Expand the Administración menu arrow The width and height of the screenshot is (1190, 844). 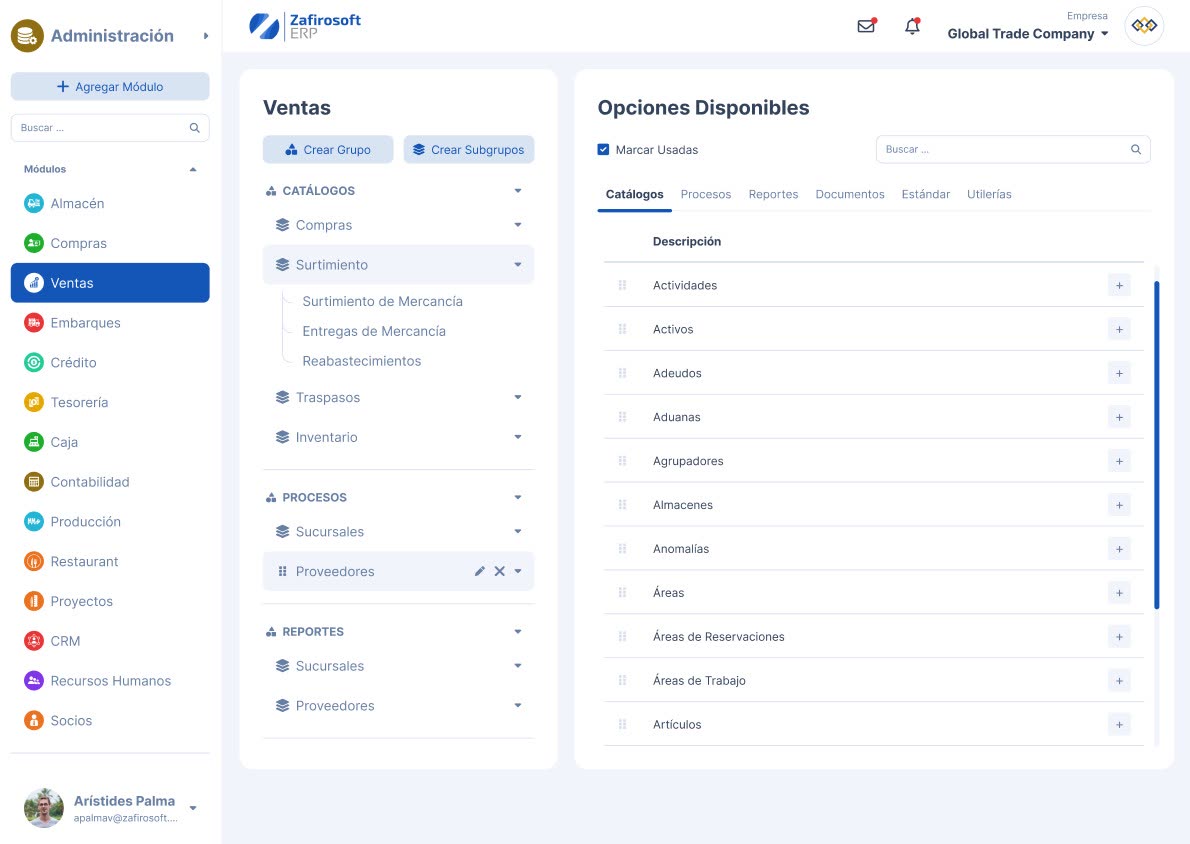[206, 36]
